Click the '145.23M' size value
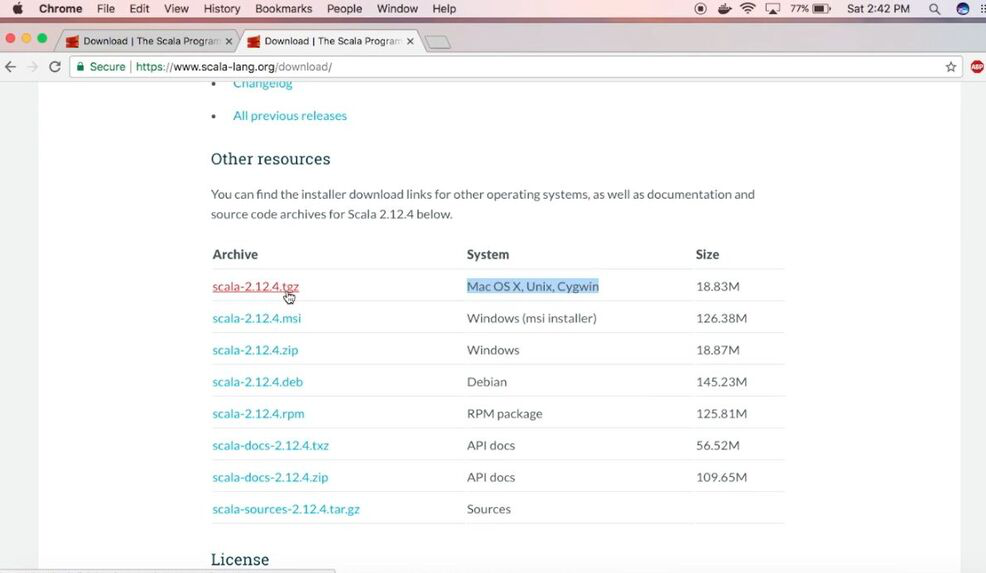Viewport: 986px width, 573px height. click(x=721, y=382)
